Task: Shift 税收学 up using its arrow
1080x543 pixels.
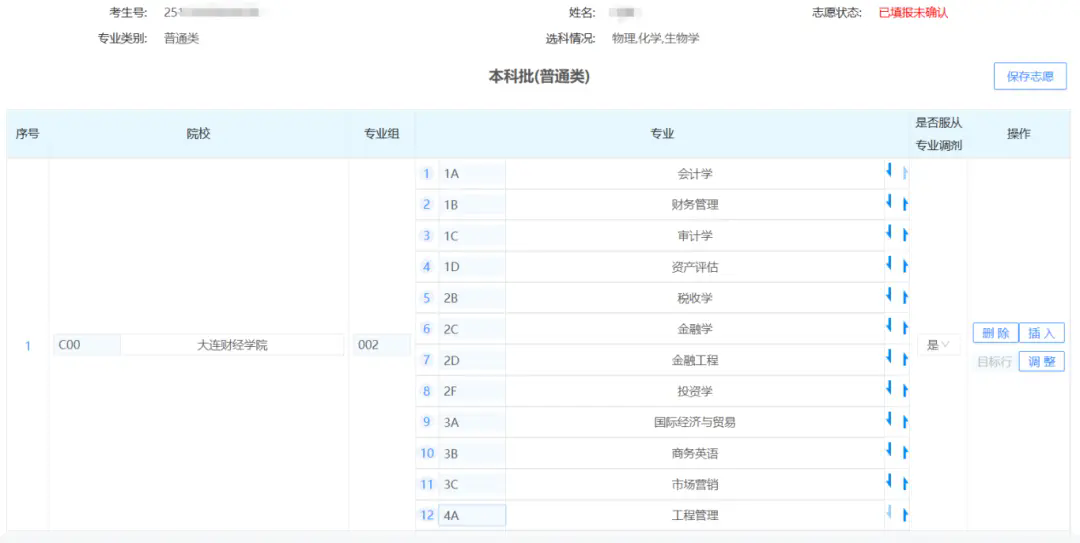Action: [905, 298]
